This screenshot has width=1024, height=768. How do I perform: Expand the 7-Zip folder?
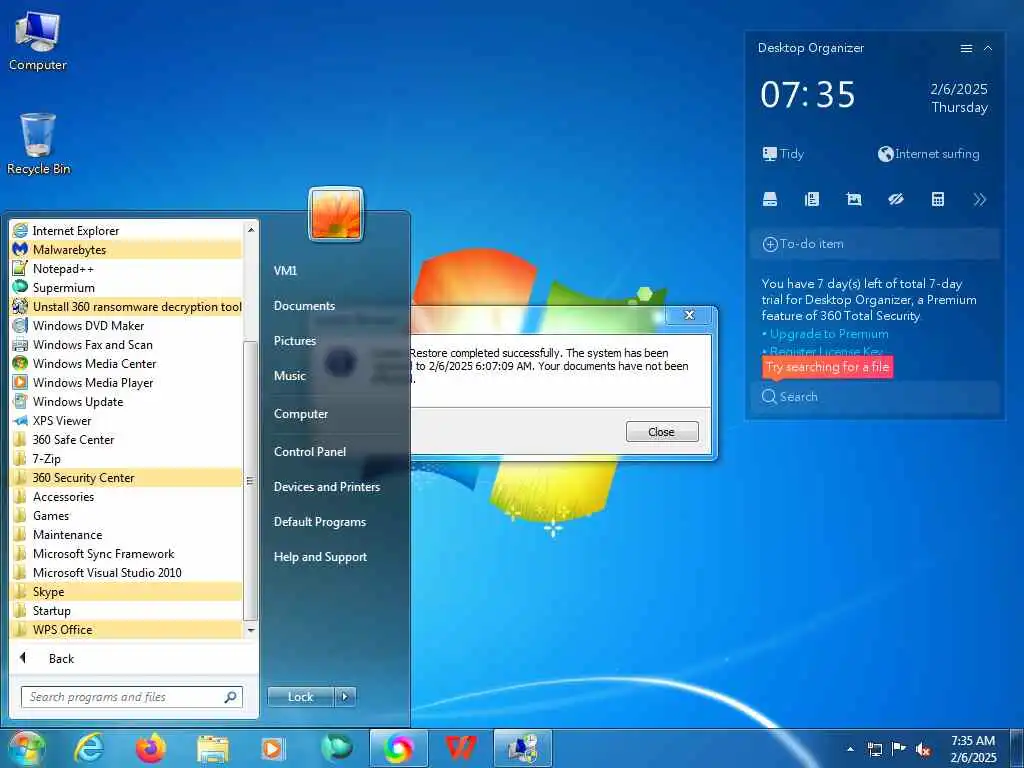[x=127, y=458]
